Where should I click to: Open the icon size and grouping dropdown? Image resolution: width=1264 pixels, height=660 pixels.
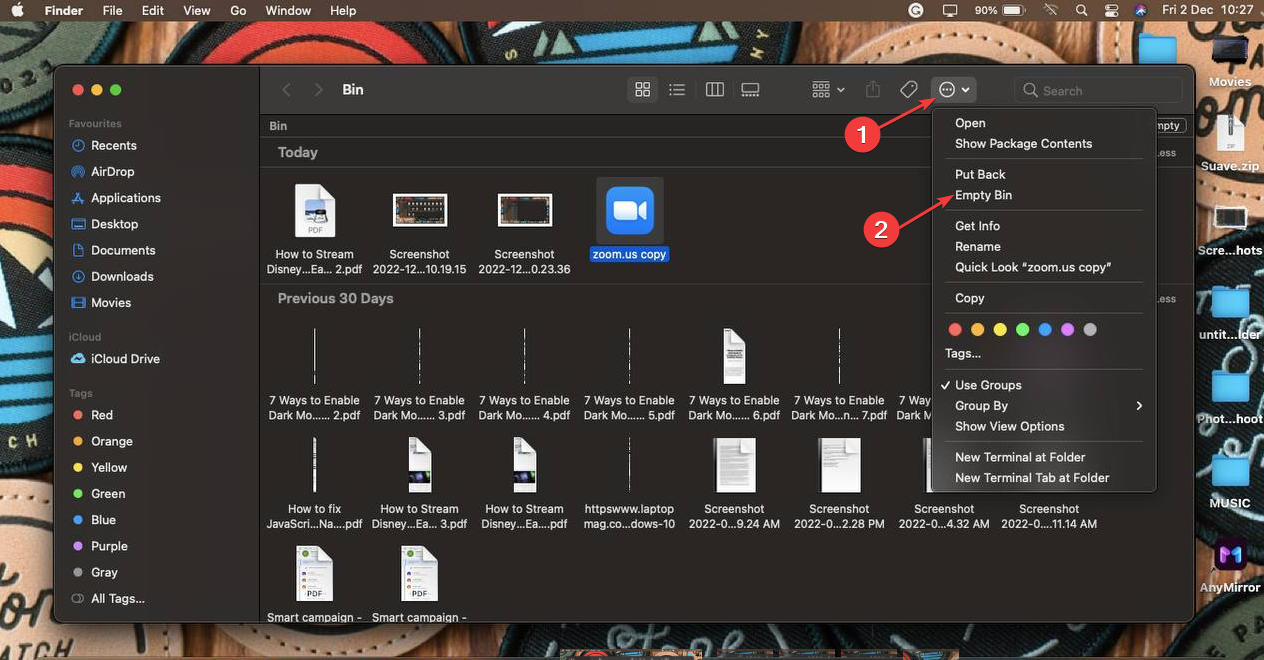coord(828,89)
